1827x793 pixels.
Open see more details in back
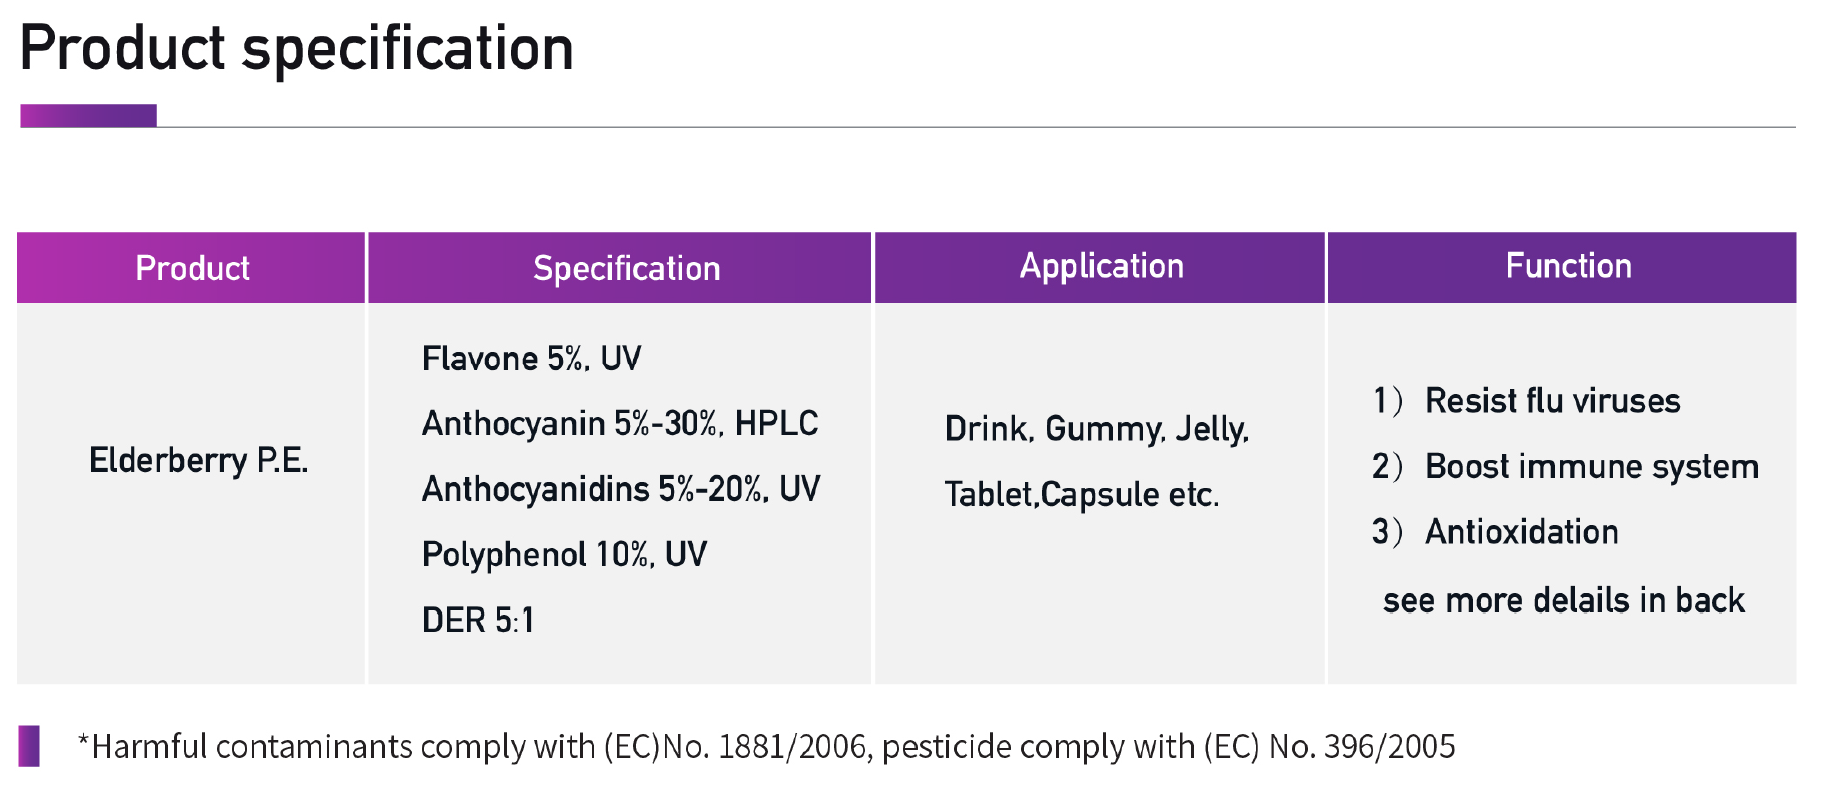pos(1564,600)
